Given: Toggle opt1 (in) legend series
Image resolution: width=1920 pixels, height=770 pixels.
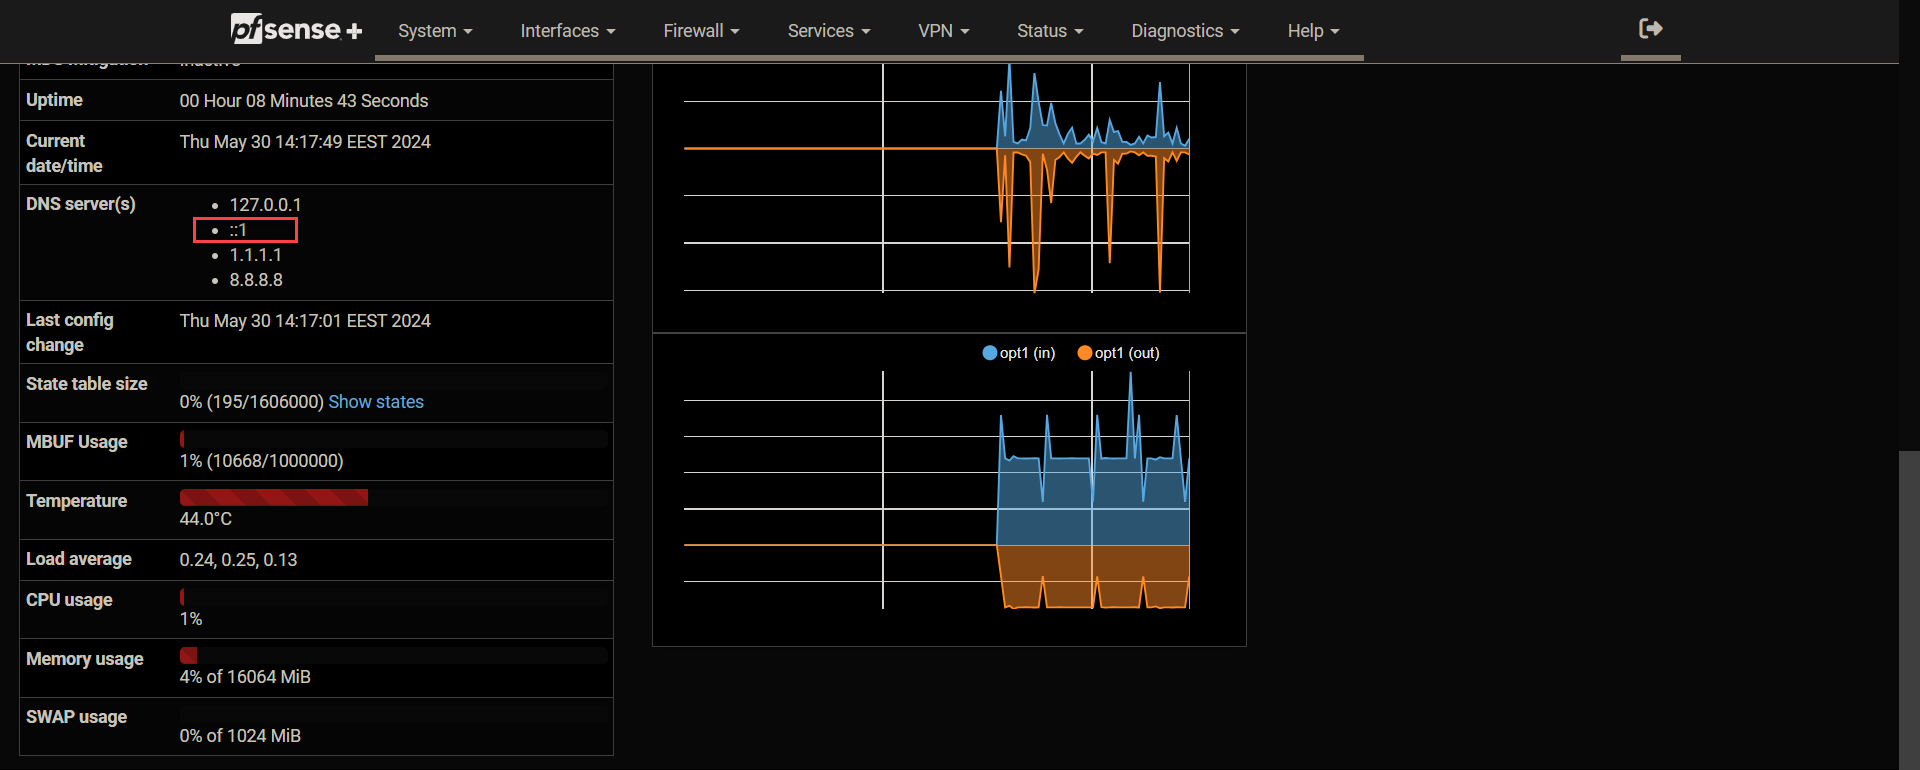Looking at the screenshot, I should (1019, 353).
